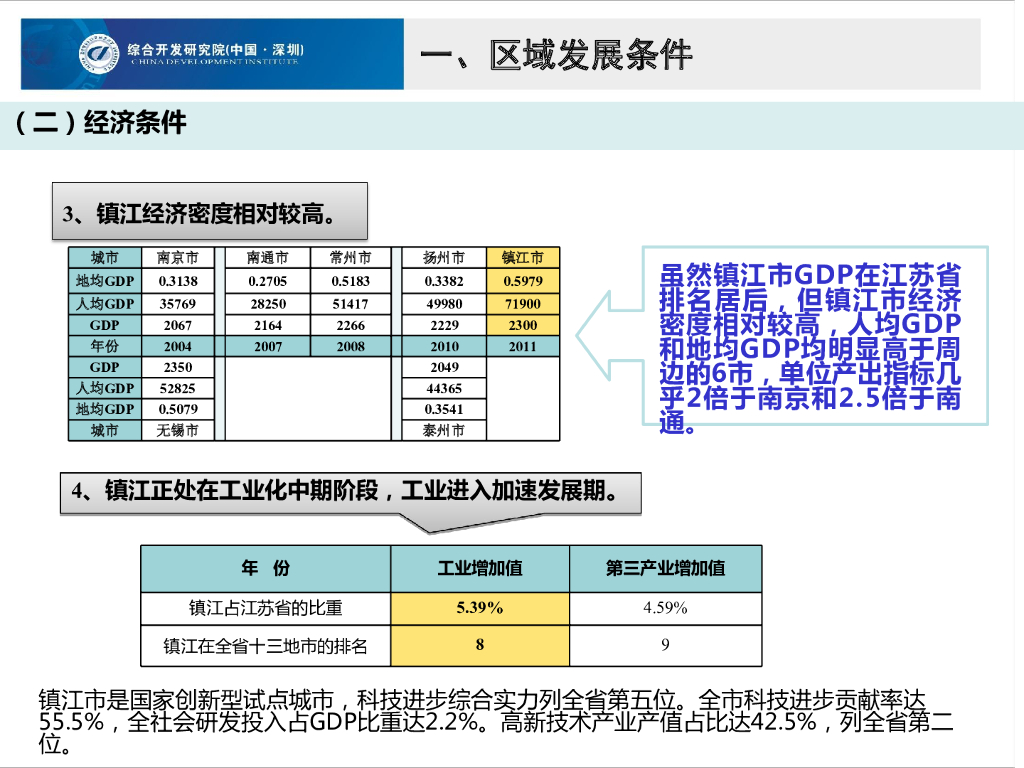
Task: Click the 年份 row label
Action: point(104,346)
